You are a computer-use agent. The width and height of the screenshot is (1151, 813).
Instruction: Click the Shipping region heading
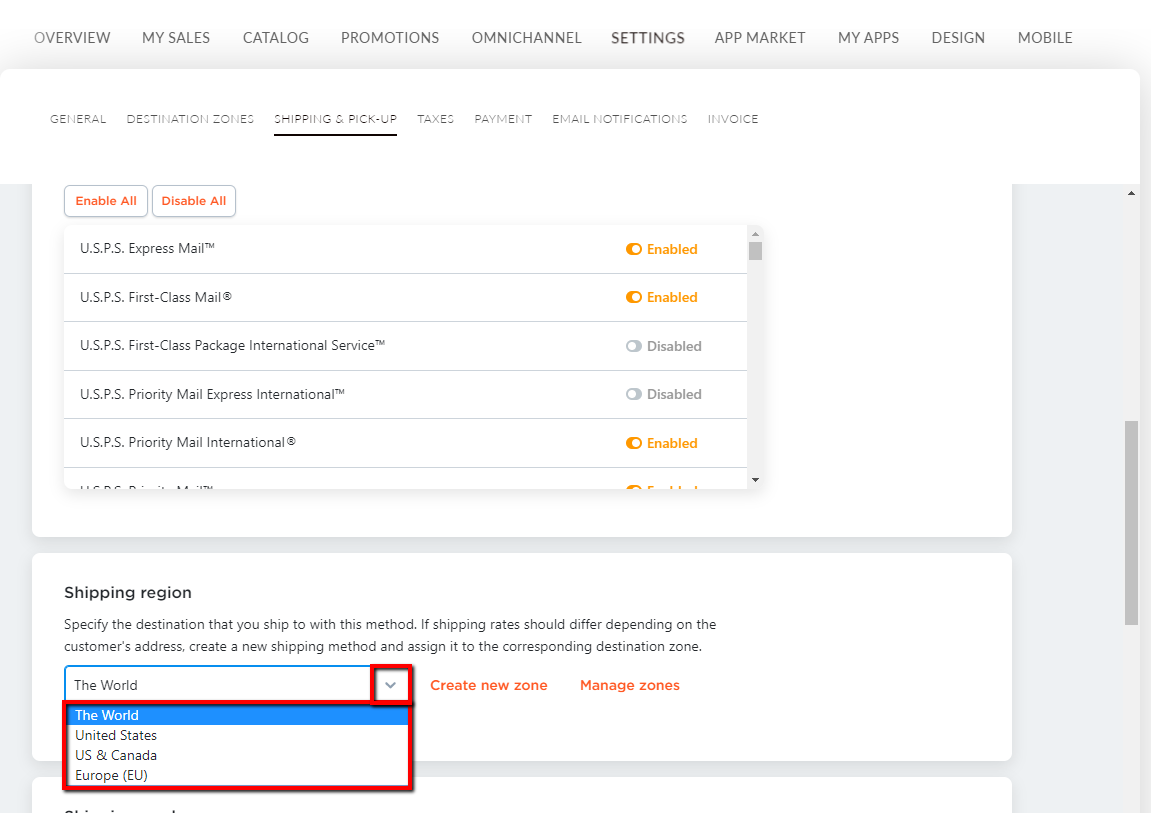pos(128,593)
